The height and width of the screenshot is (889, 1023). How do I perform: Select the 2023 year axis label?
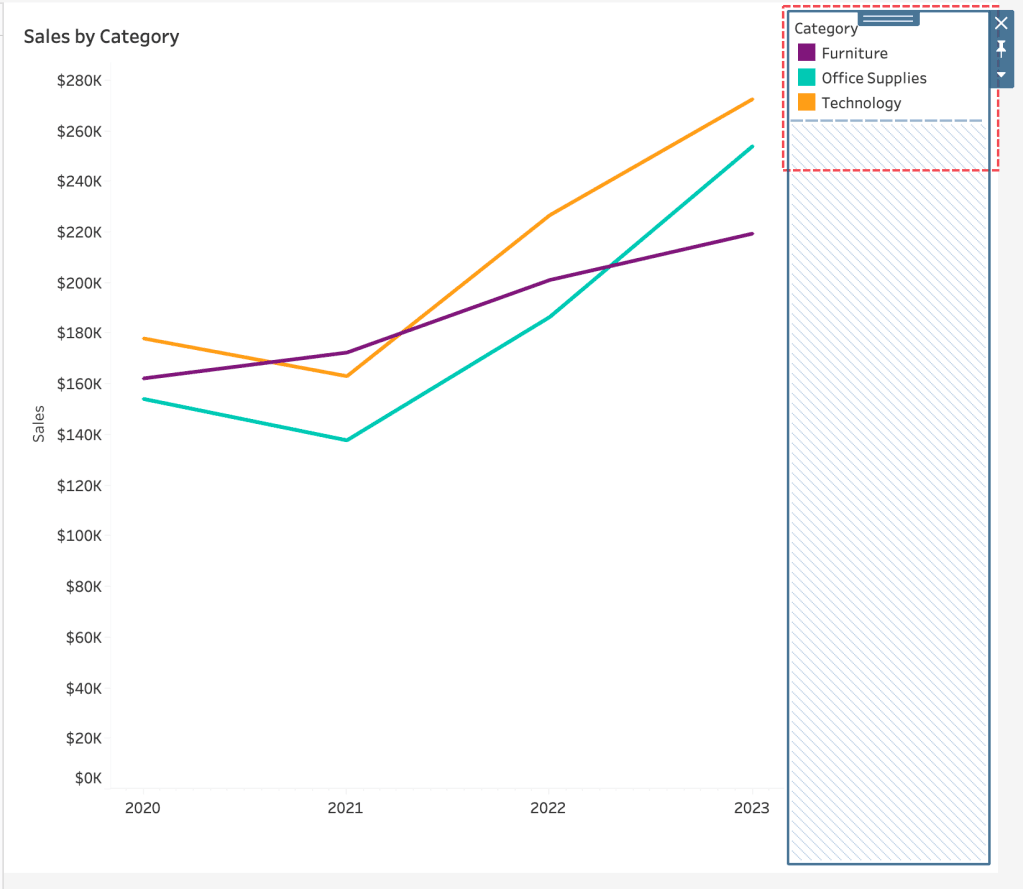click(752, 807)
